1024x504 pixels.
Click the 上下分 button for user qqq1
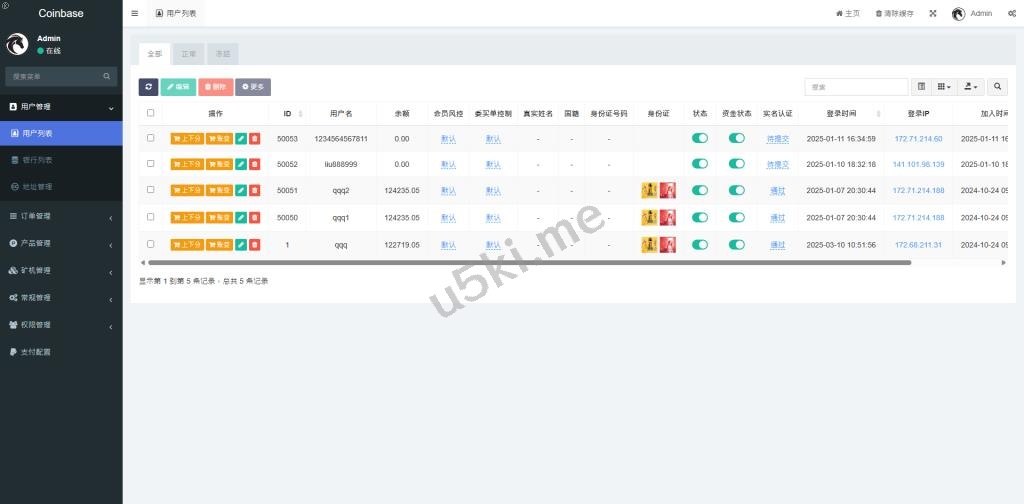(187, 217)
